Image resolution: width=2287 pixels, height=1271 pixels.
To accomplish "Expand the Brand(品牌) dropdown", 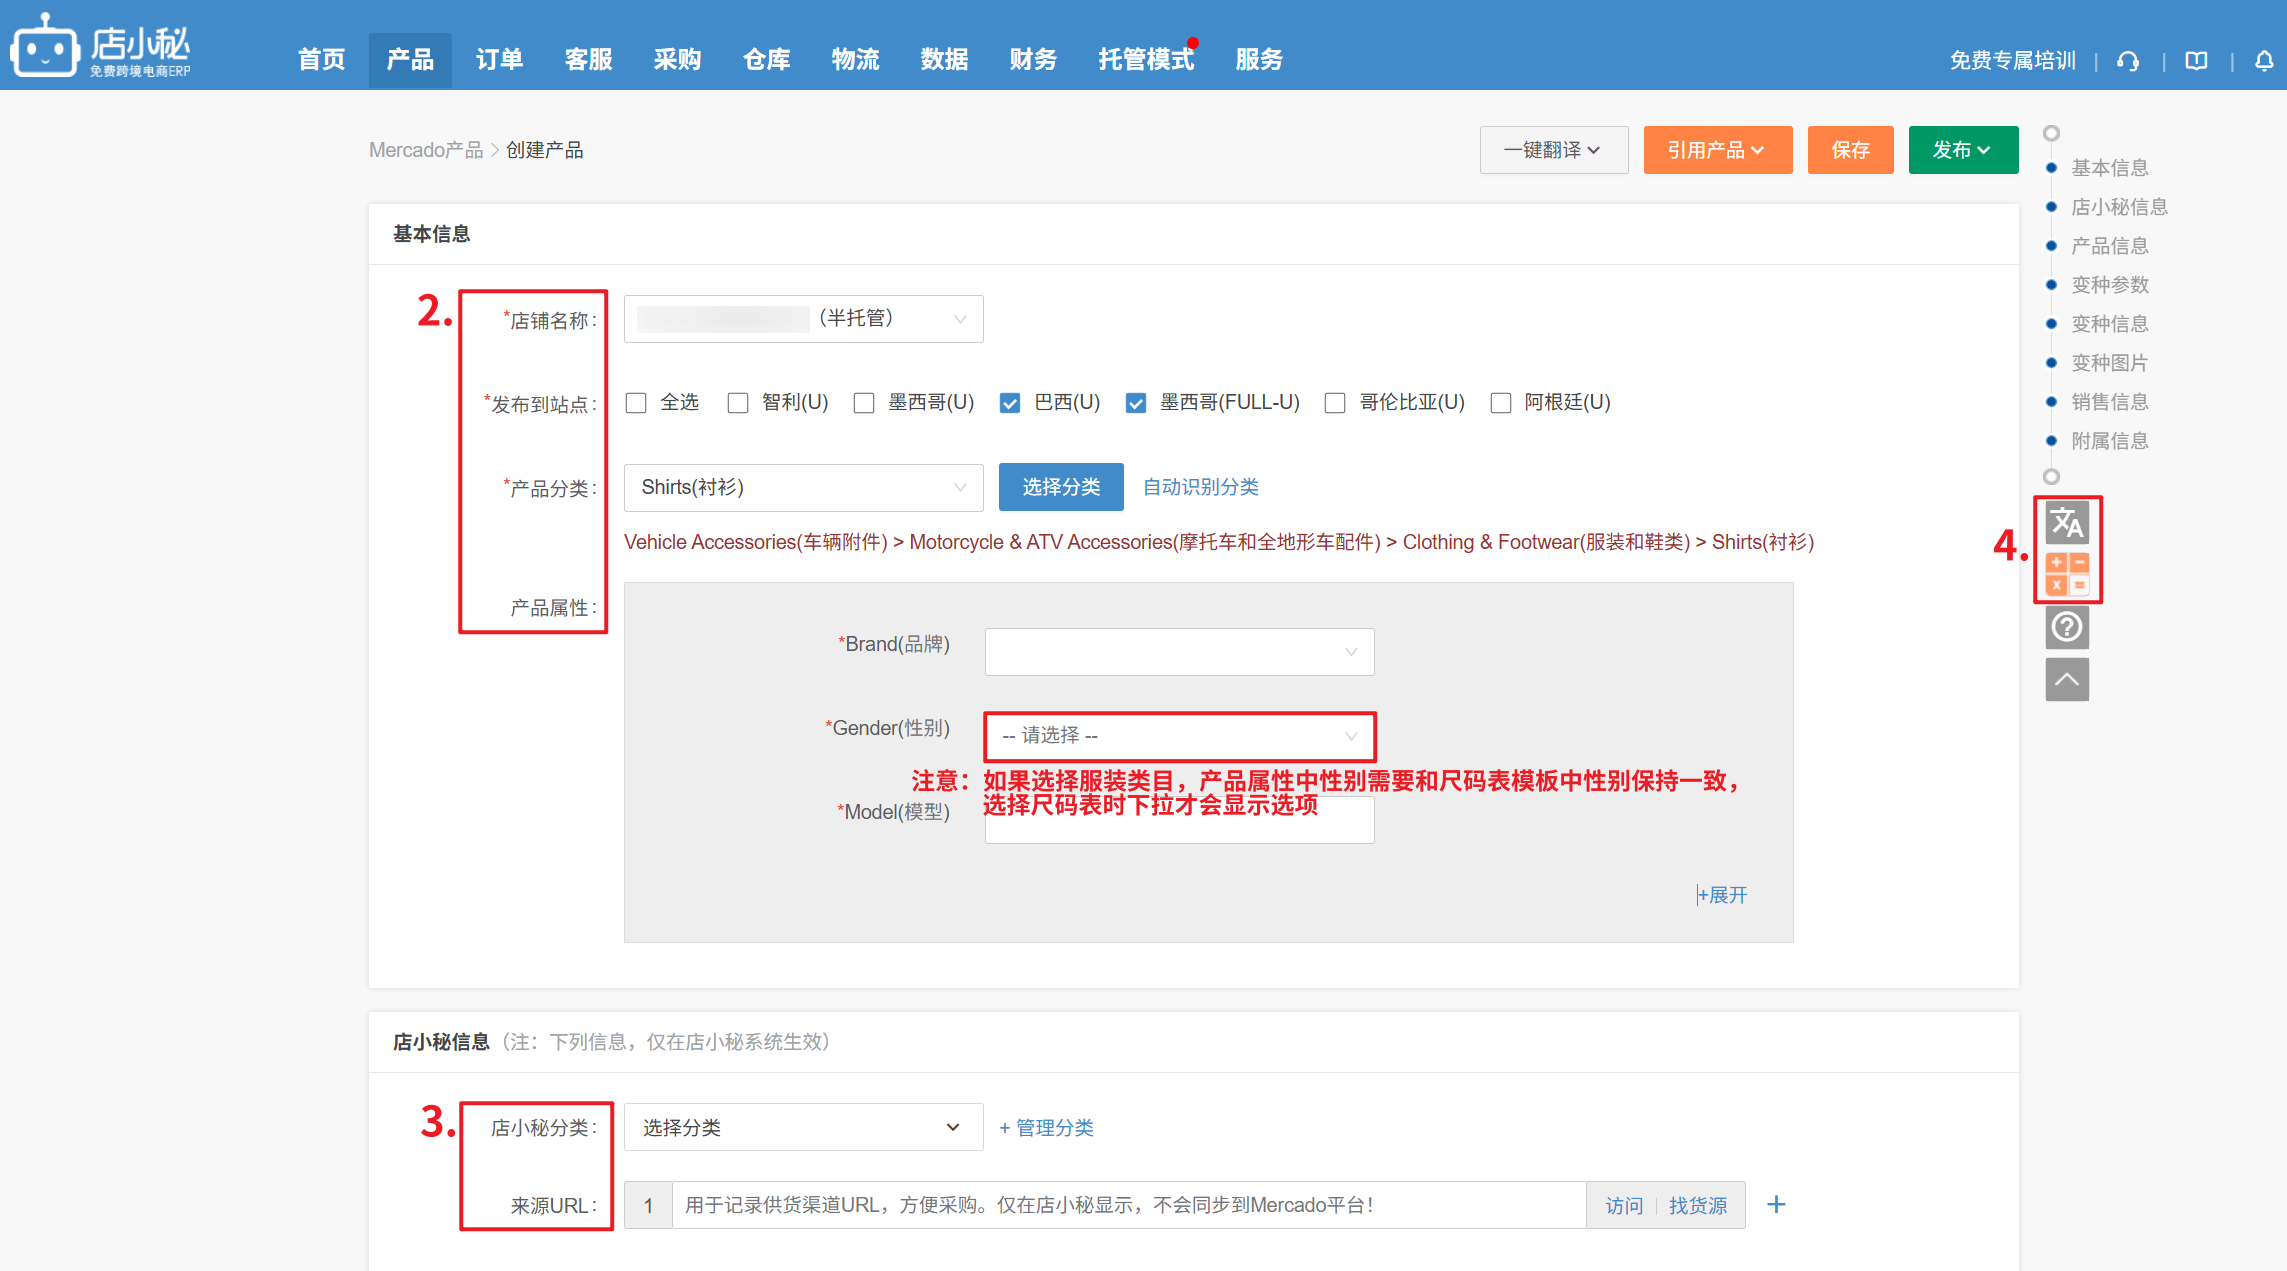I will pyautogui.click(x=1179, y=652).
